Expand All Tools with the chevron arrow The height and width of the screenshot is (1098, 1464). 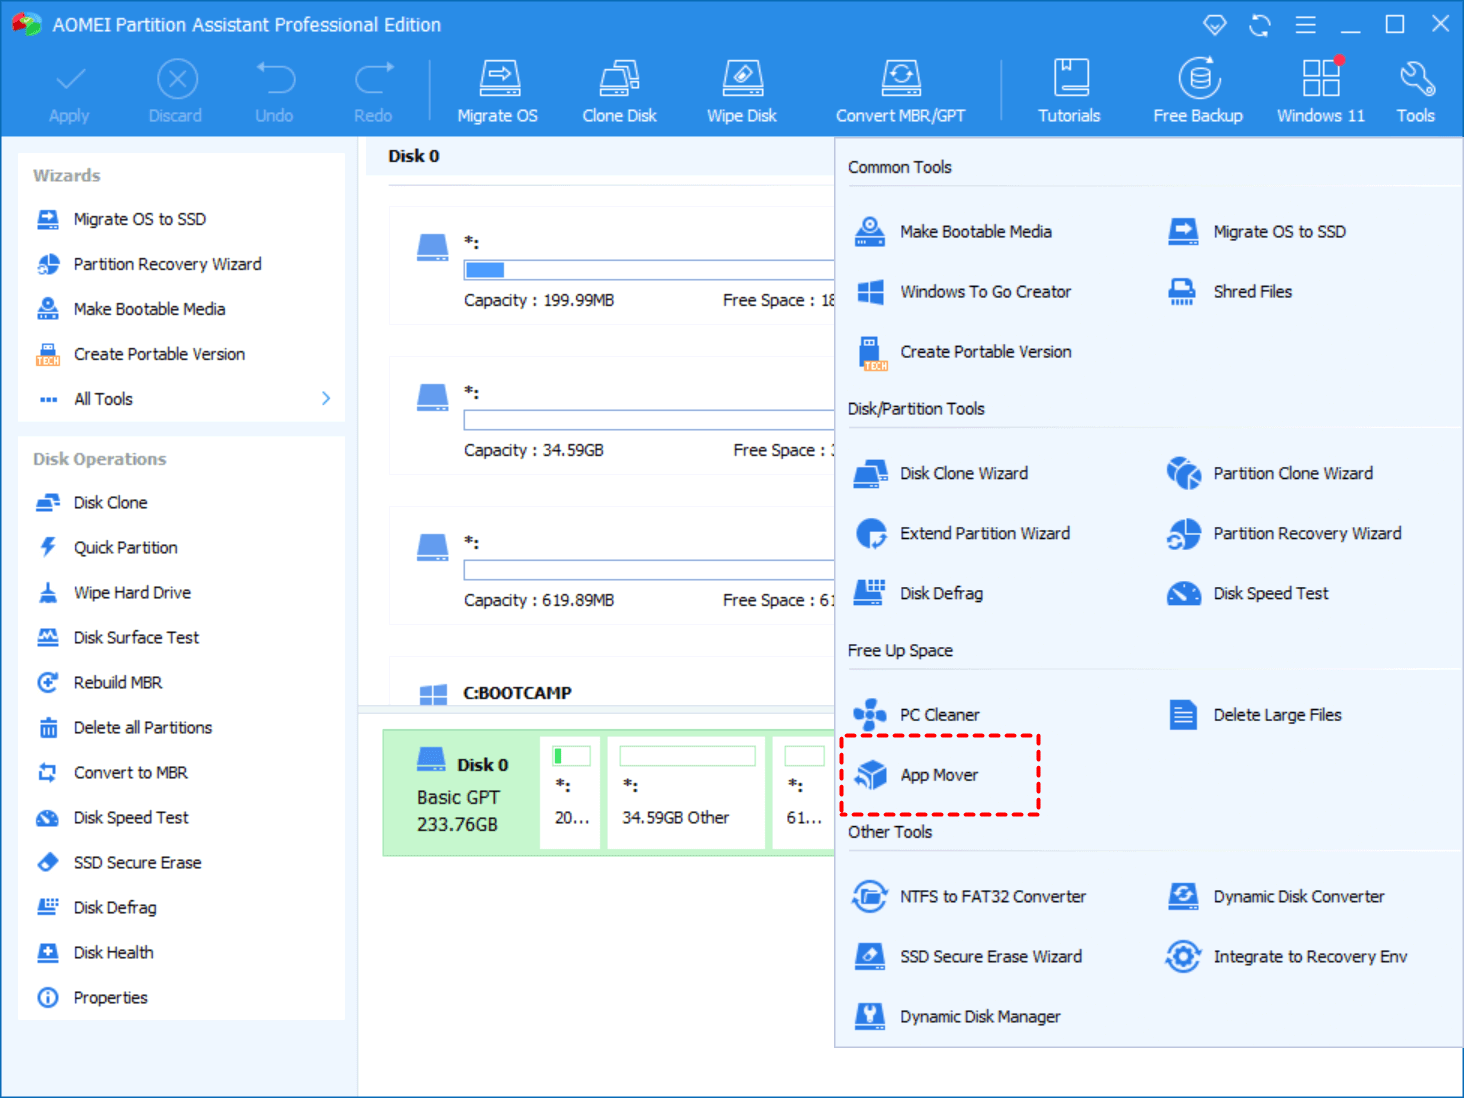tap(326, 398)
